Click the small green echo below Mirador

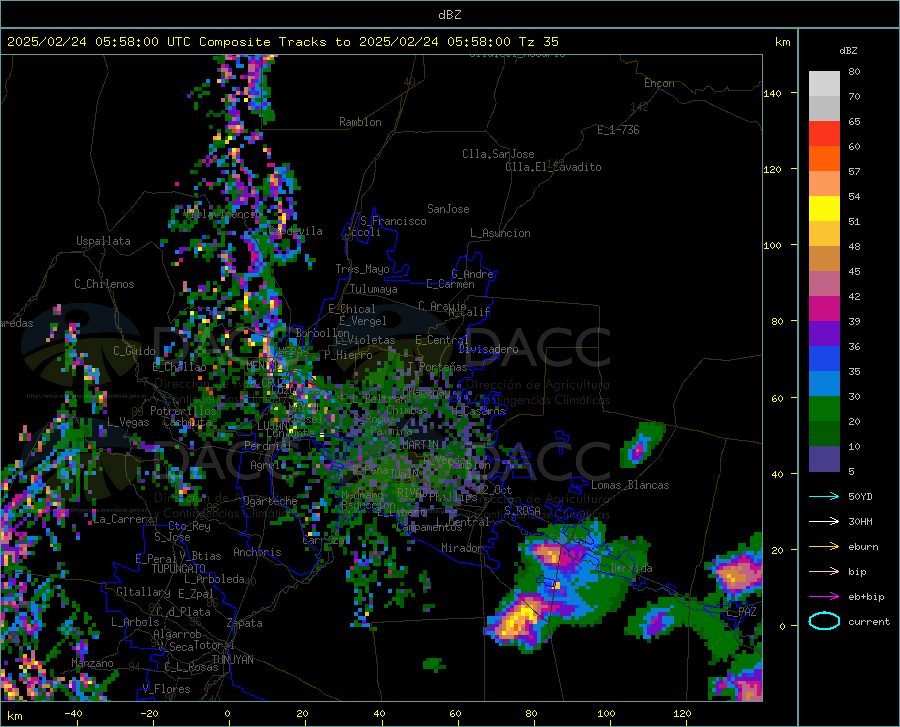[435, 664]
